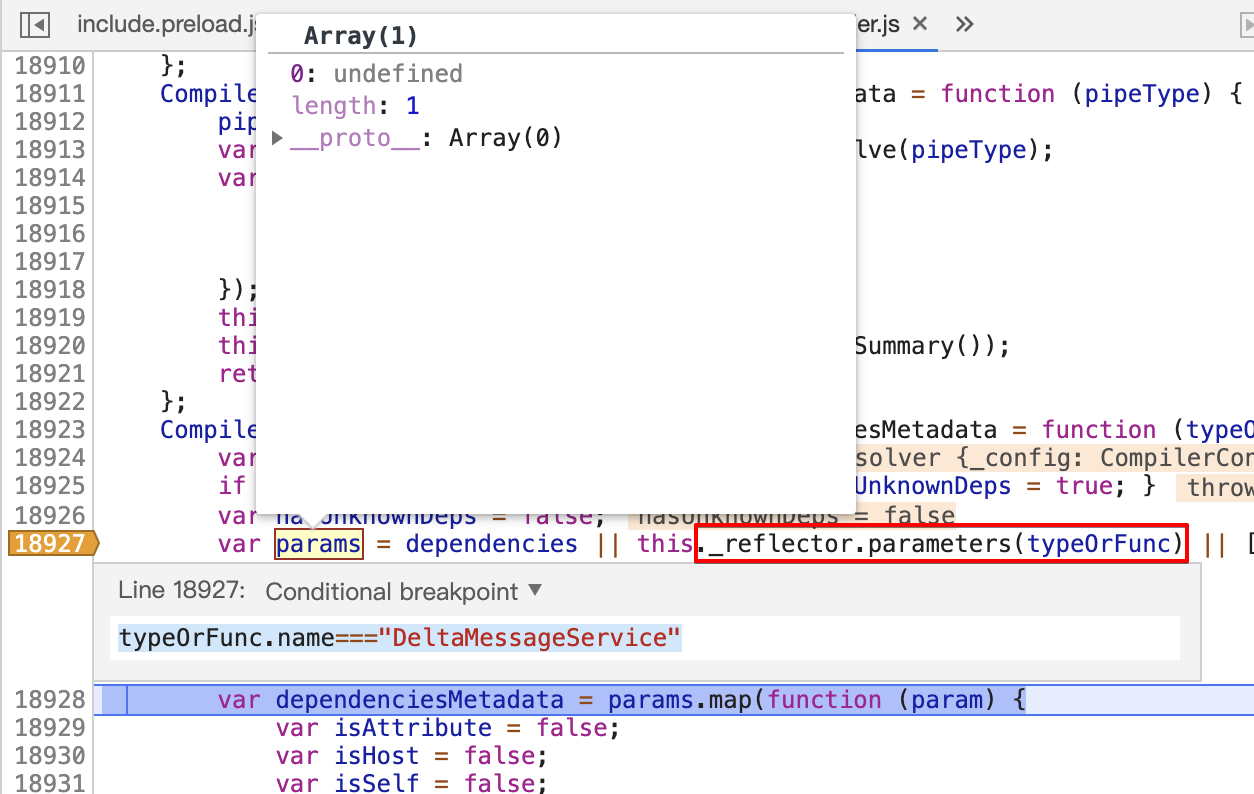Viewport: 1254px width, 794px height.
Task: Select the '0: undefined' array entry
Action: coord(376,74)
